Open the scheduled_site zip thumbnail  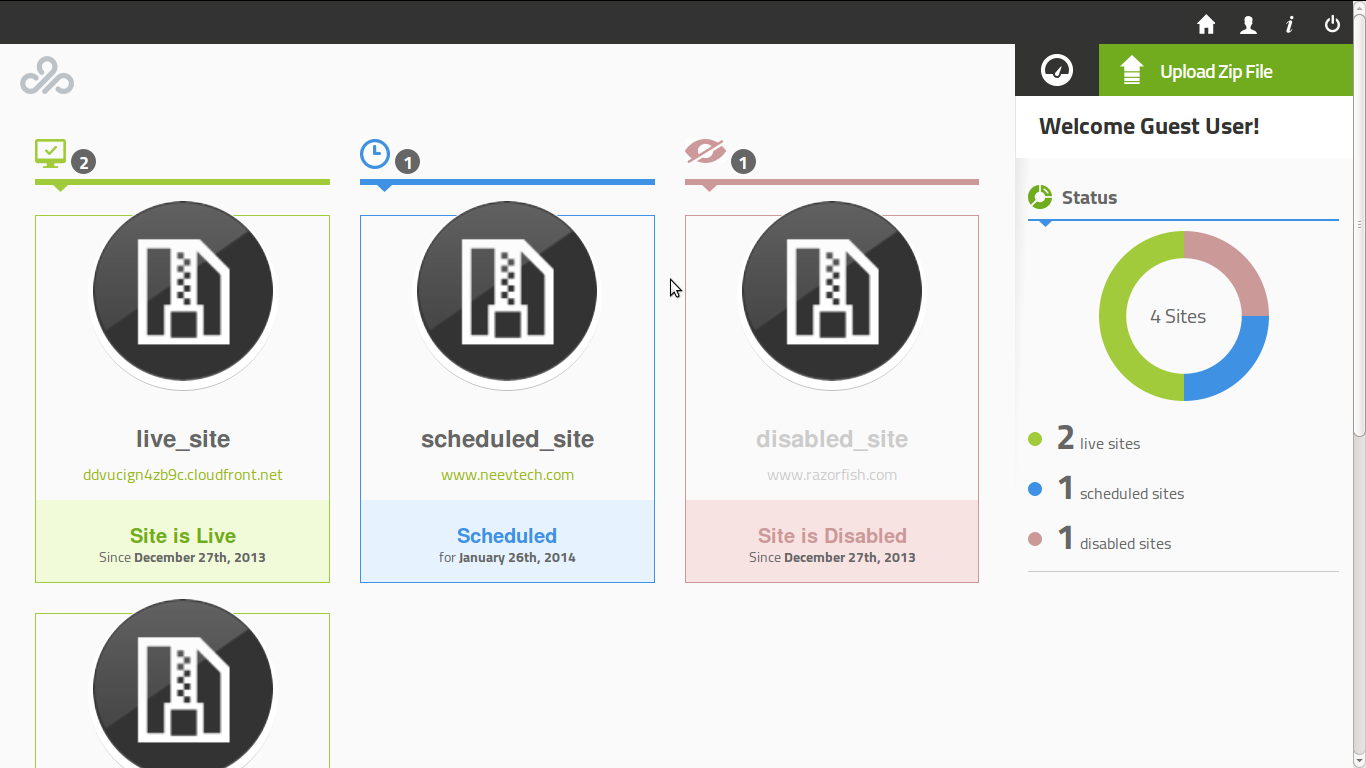pyautogui.click(x=507, y=292)
